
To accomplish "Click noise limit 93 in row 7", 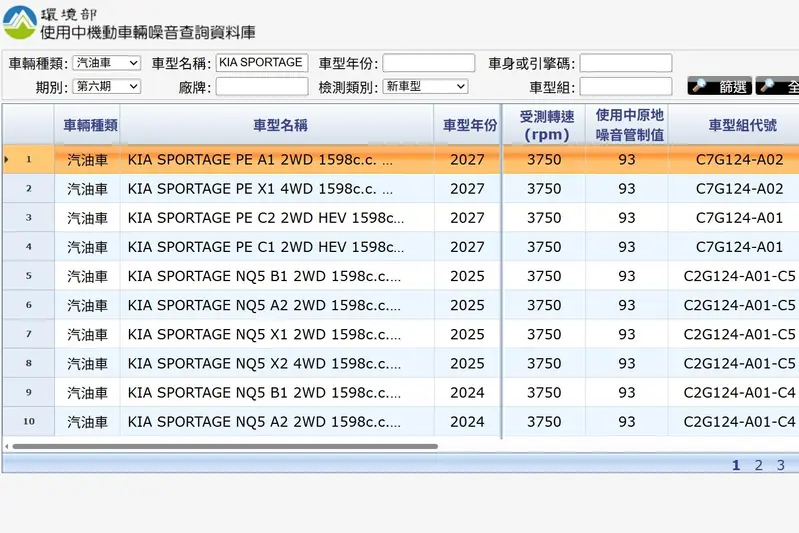I will point(627,334).
